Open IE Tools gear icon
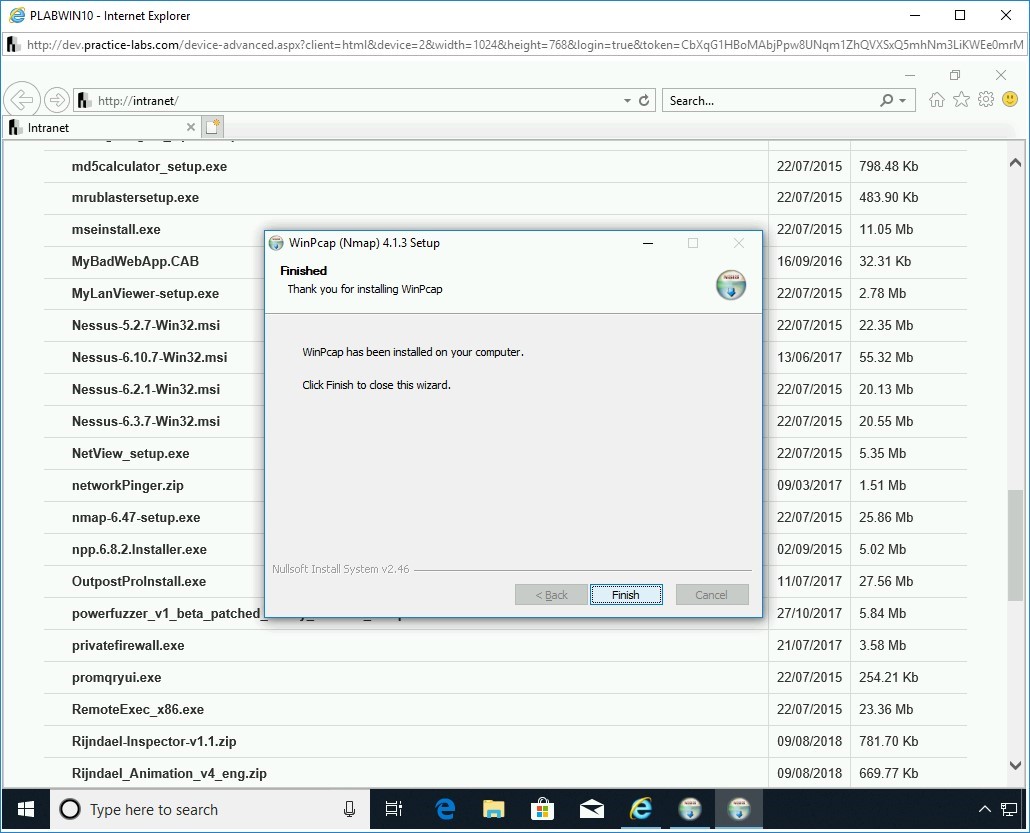This screenshot has width=1030, height=833. 986,100
